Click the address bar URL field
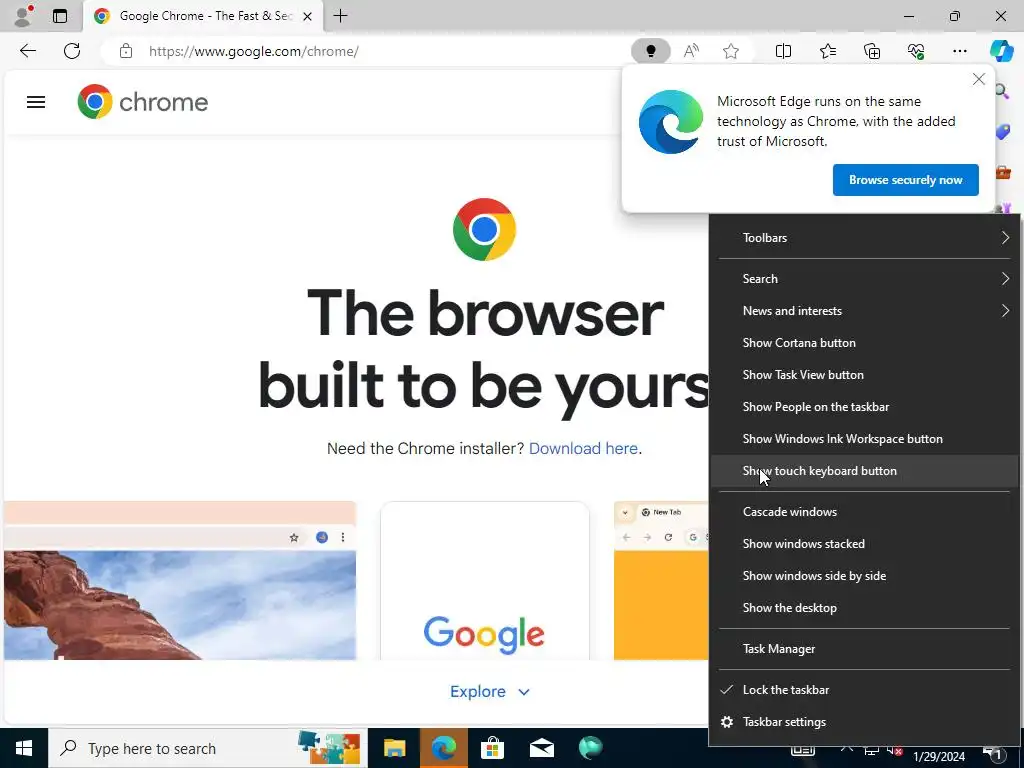This screenshot has width=1024, height=768. coord(366,51)
